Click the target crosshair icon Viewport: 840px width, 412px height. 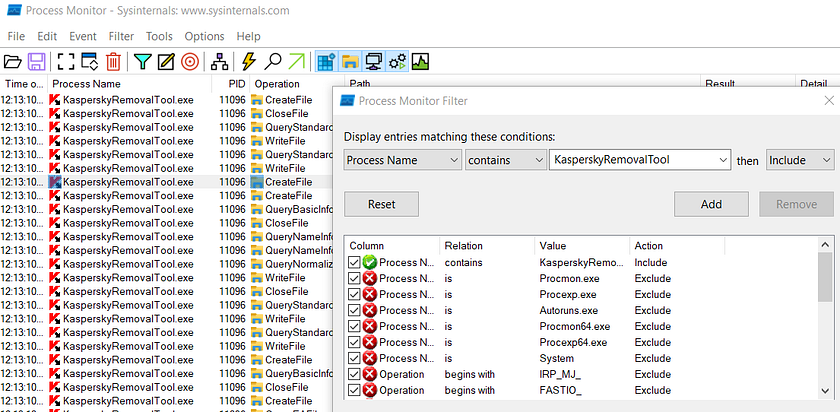point(190,62)
